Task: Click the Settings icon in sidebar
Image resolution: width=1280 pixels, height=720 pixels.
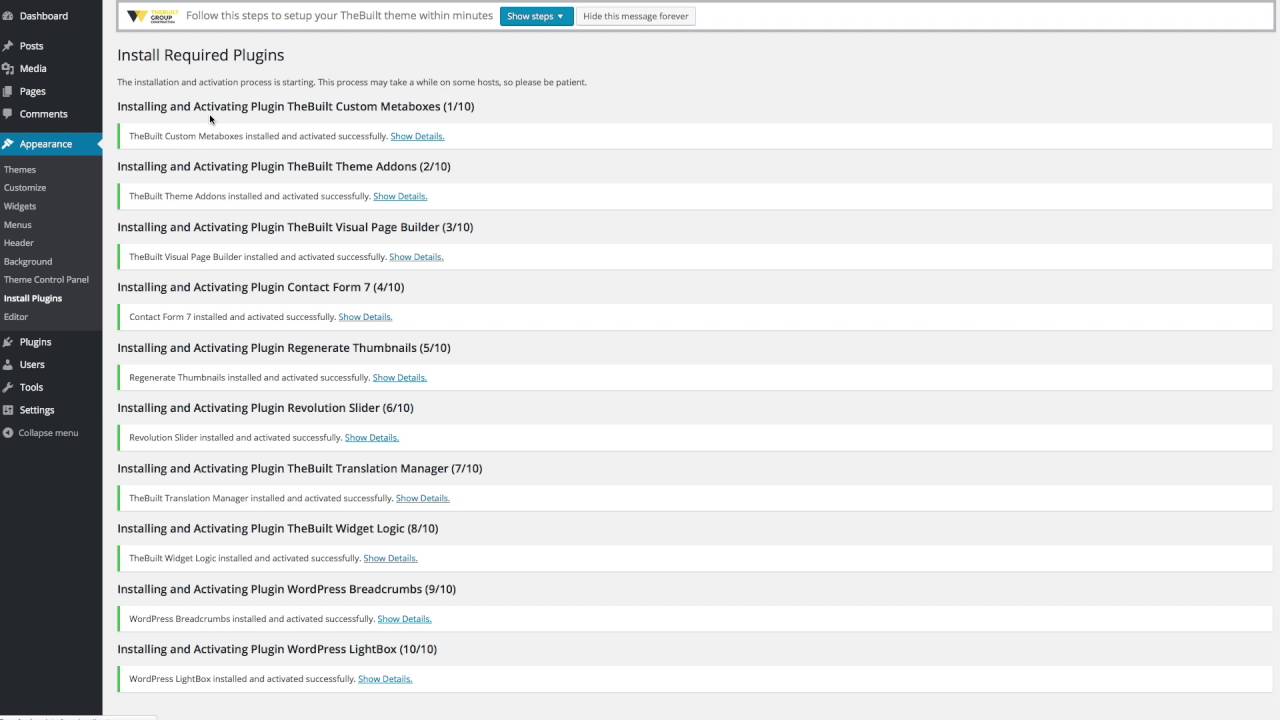Action: click(x=8, y=410)
